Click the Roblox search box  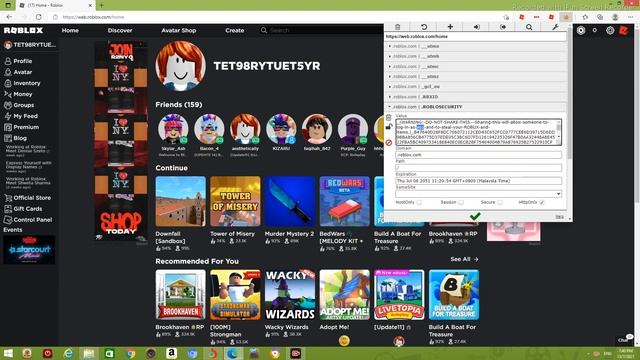click(x=322, y=30)
